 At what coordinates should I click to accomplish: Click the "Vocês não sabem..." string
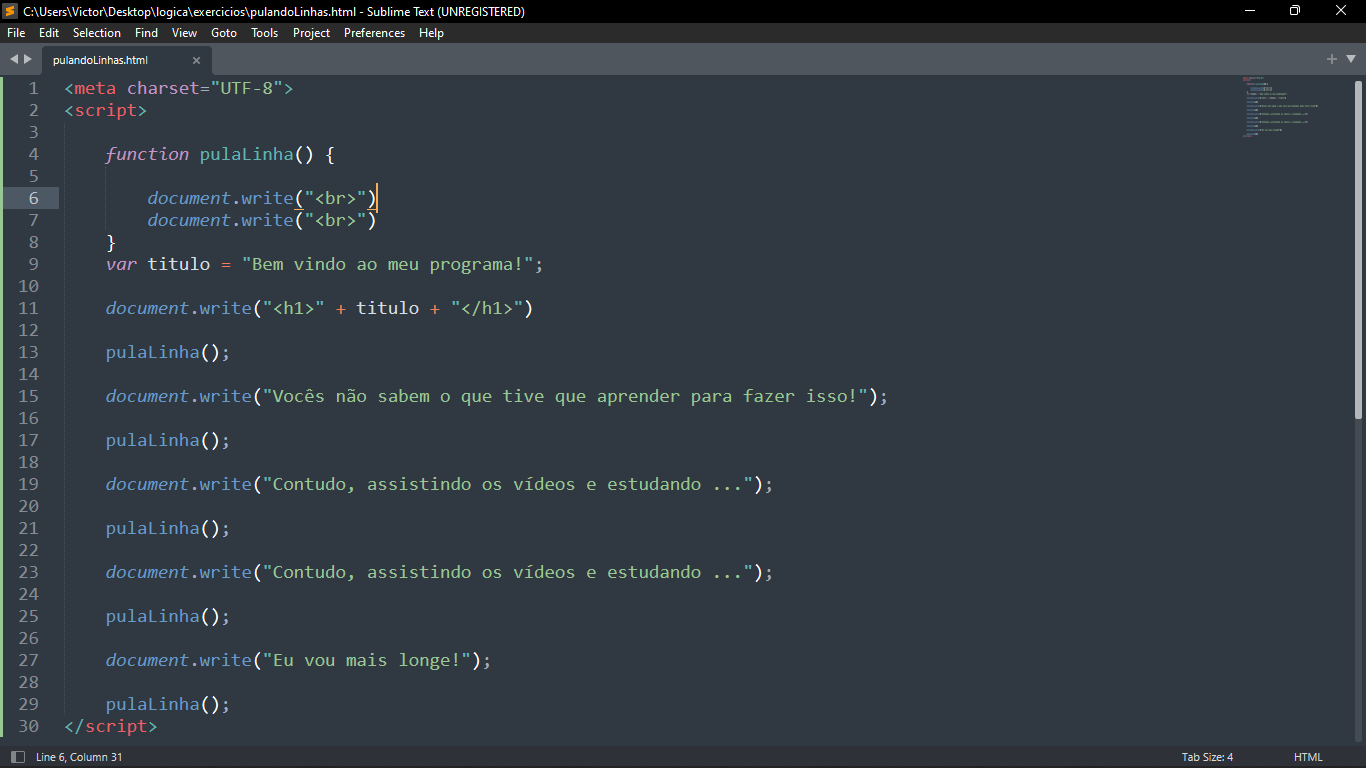tap(565, 396)
